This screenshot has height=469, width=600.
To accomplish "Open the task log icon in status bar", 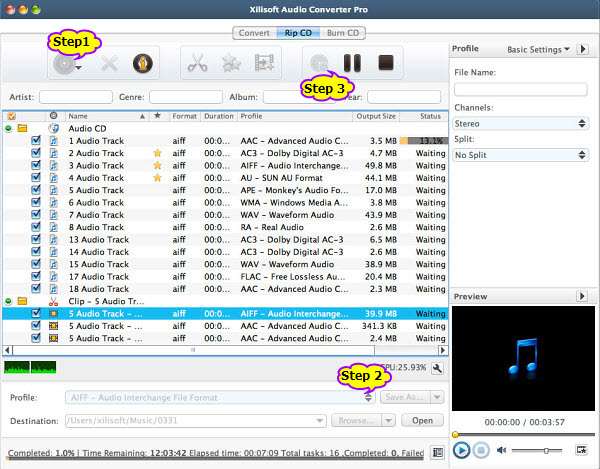I will [x=437, y=453].
